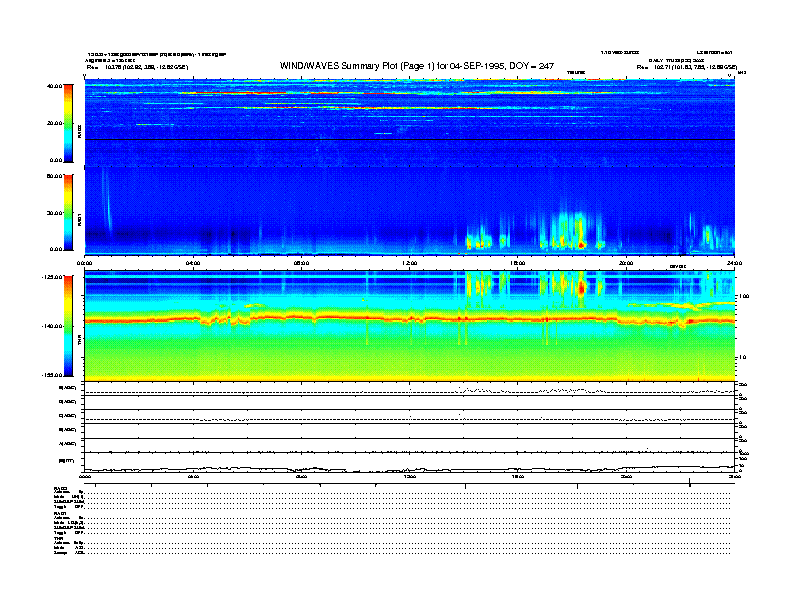Click 00:00 tick label under RAD1 spectrogram

click(84, 263)
